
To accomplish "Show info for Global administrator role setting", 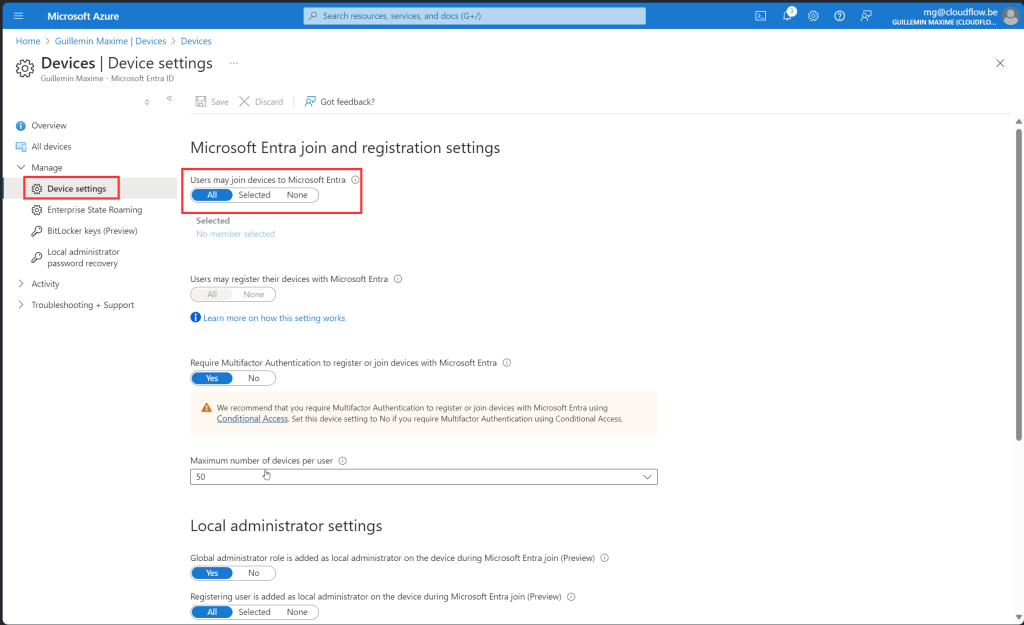I will (x=605, y=558).
